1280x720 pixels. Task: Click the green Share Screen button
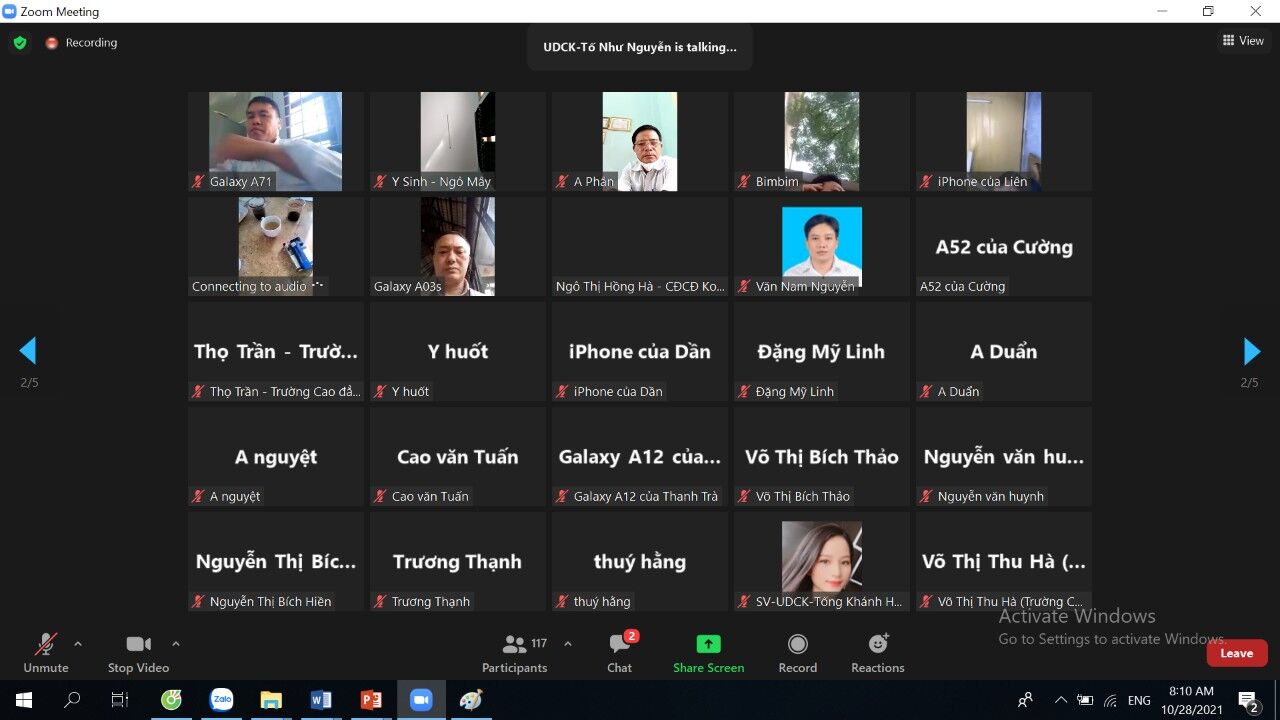[x=708, y=652]
